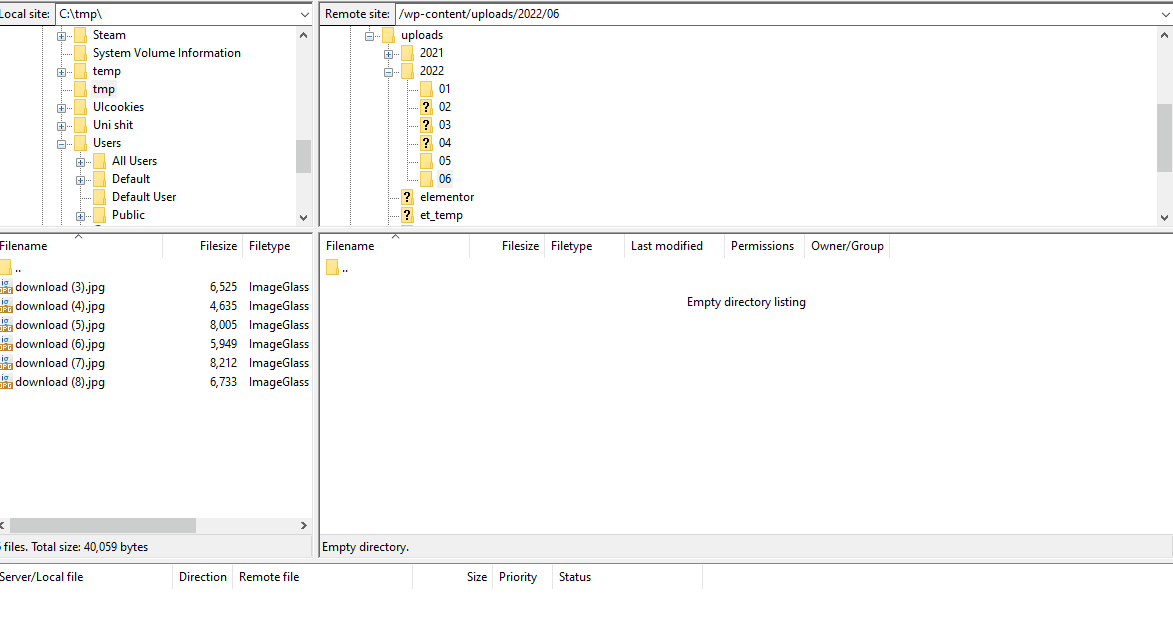This screenshot has width=1173, height=636.
Task: Click the question-mark folder icon for 04
Action: point(426,143)
